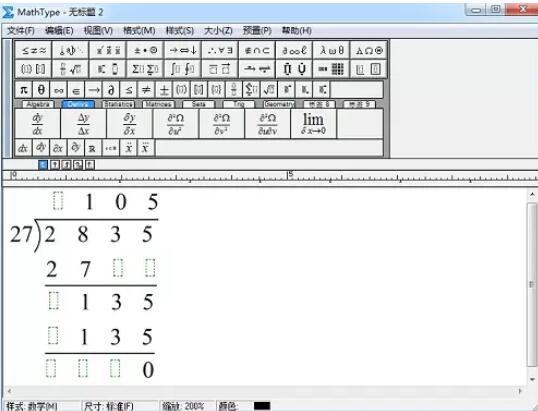Insert the right arrow symbol in small bar
This screenshot has height=411, width=538.
point(94,90)
